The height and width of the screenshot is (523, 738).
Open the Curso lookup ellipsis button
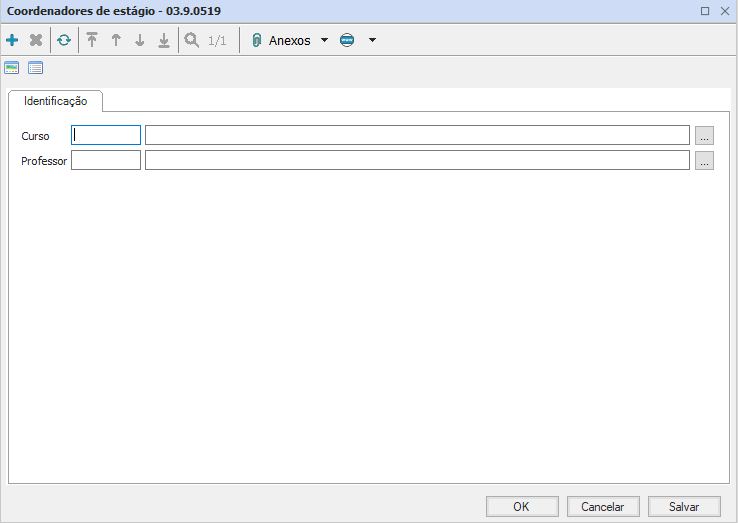(x=704, y=135)
